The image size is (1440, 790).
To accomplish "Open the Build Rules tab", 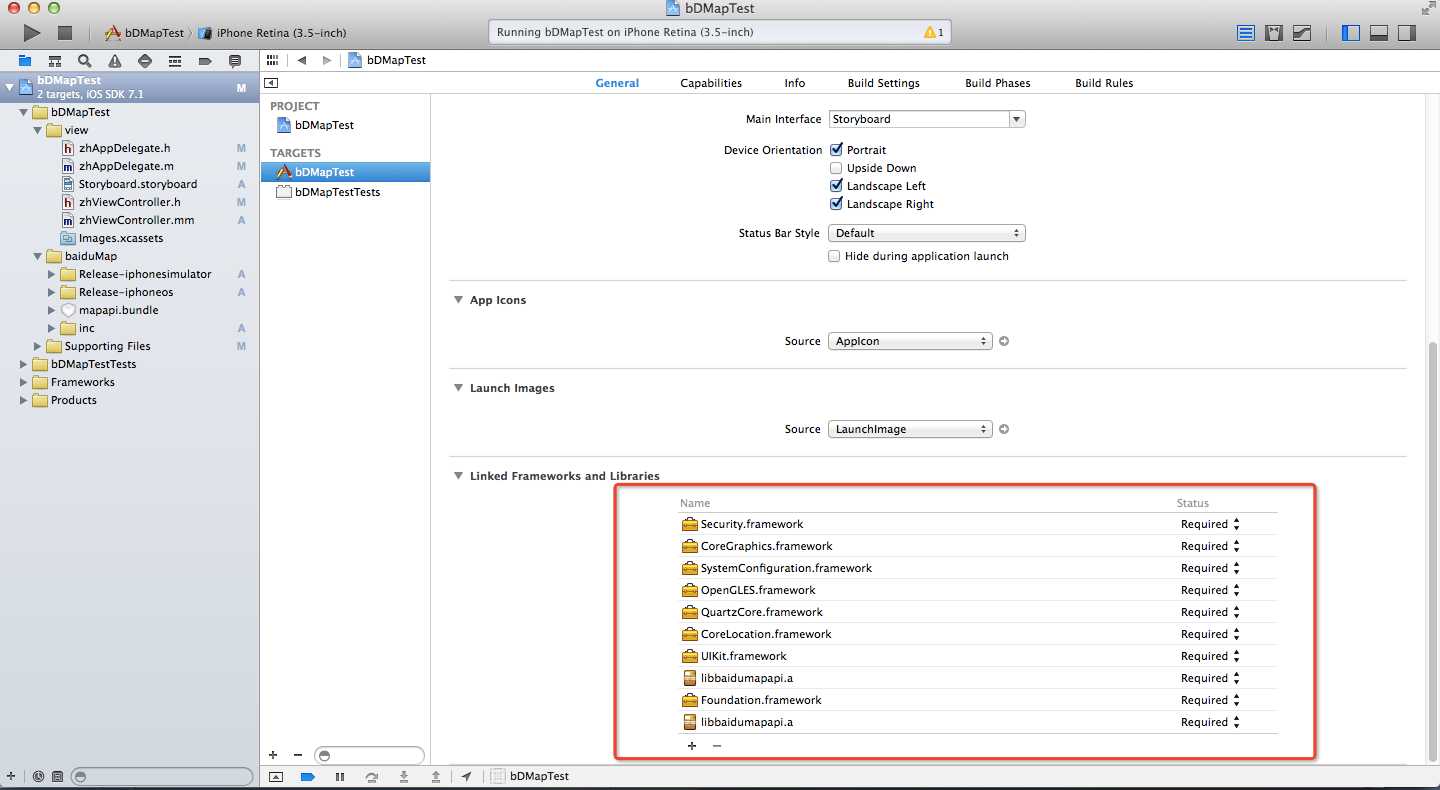I will [1104, 83].
